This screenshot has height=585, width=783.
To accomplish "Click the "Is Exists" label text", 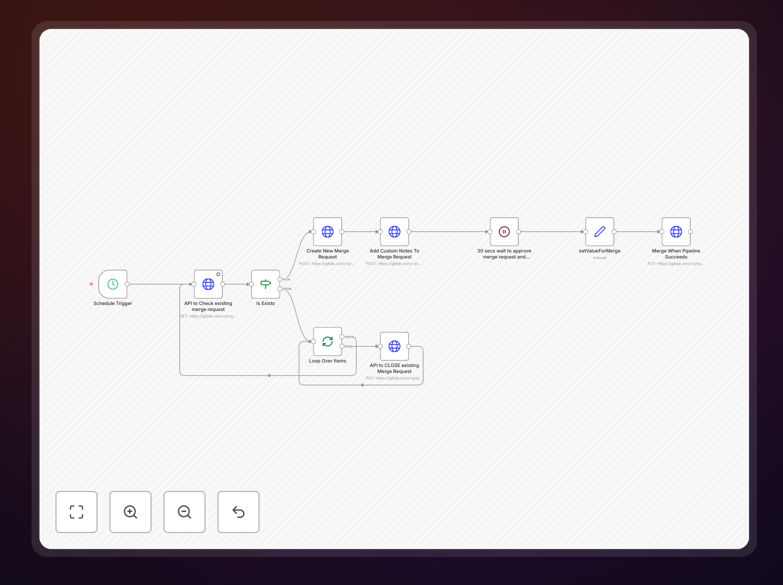I will click(x=265, y=303).
